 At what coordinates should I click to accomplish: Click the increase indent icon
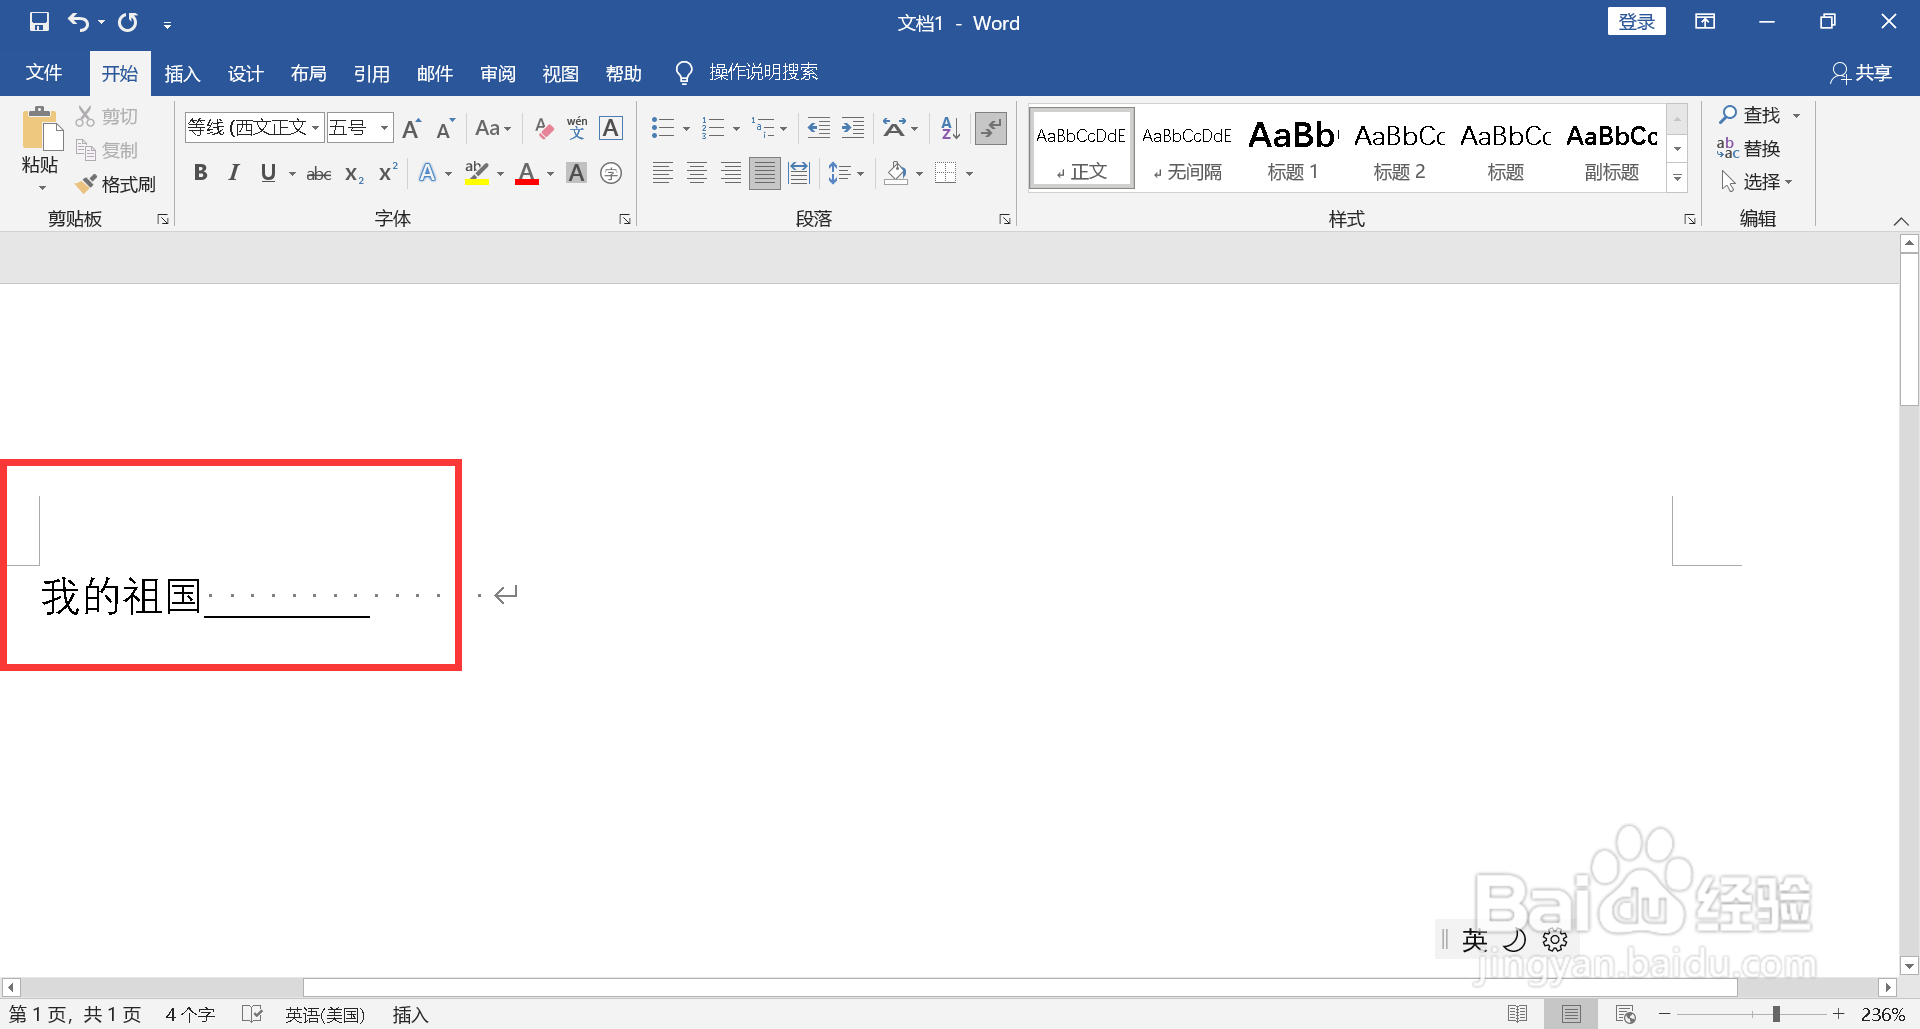(852, 128)
